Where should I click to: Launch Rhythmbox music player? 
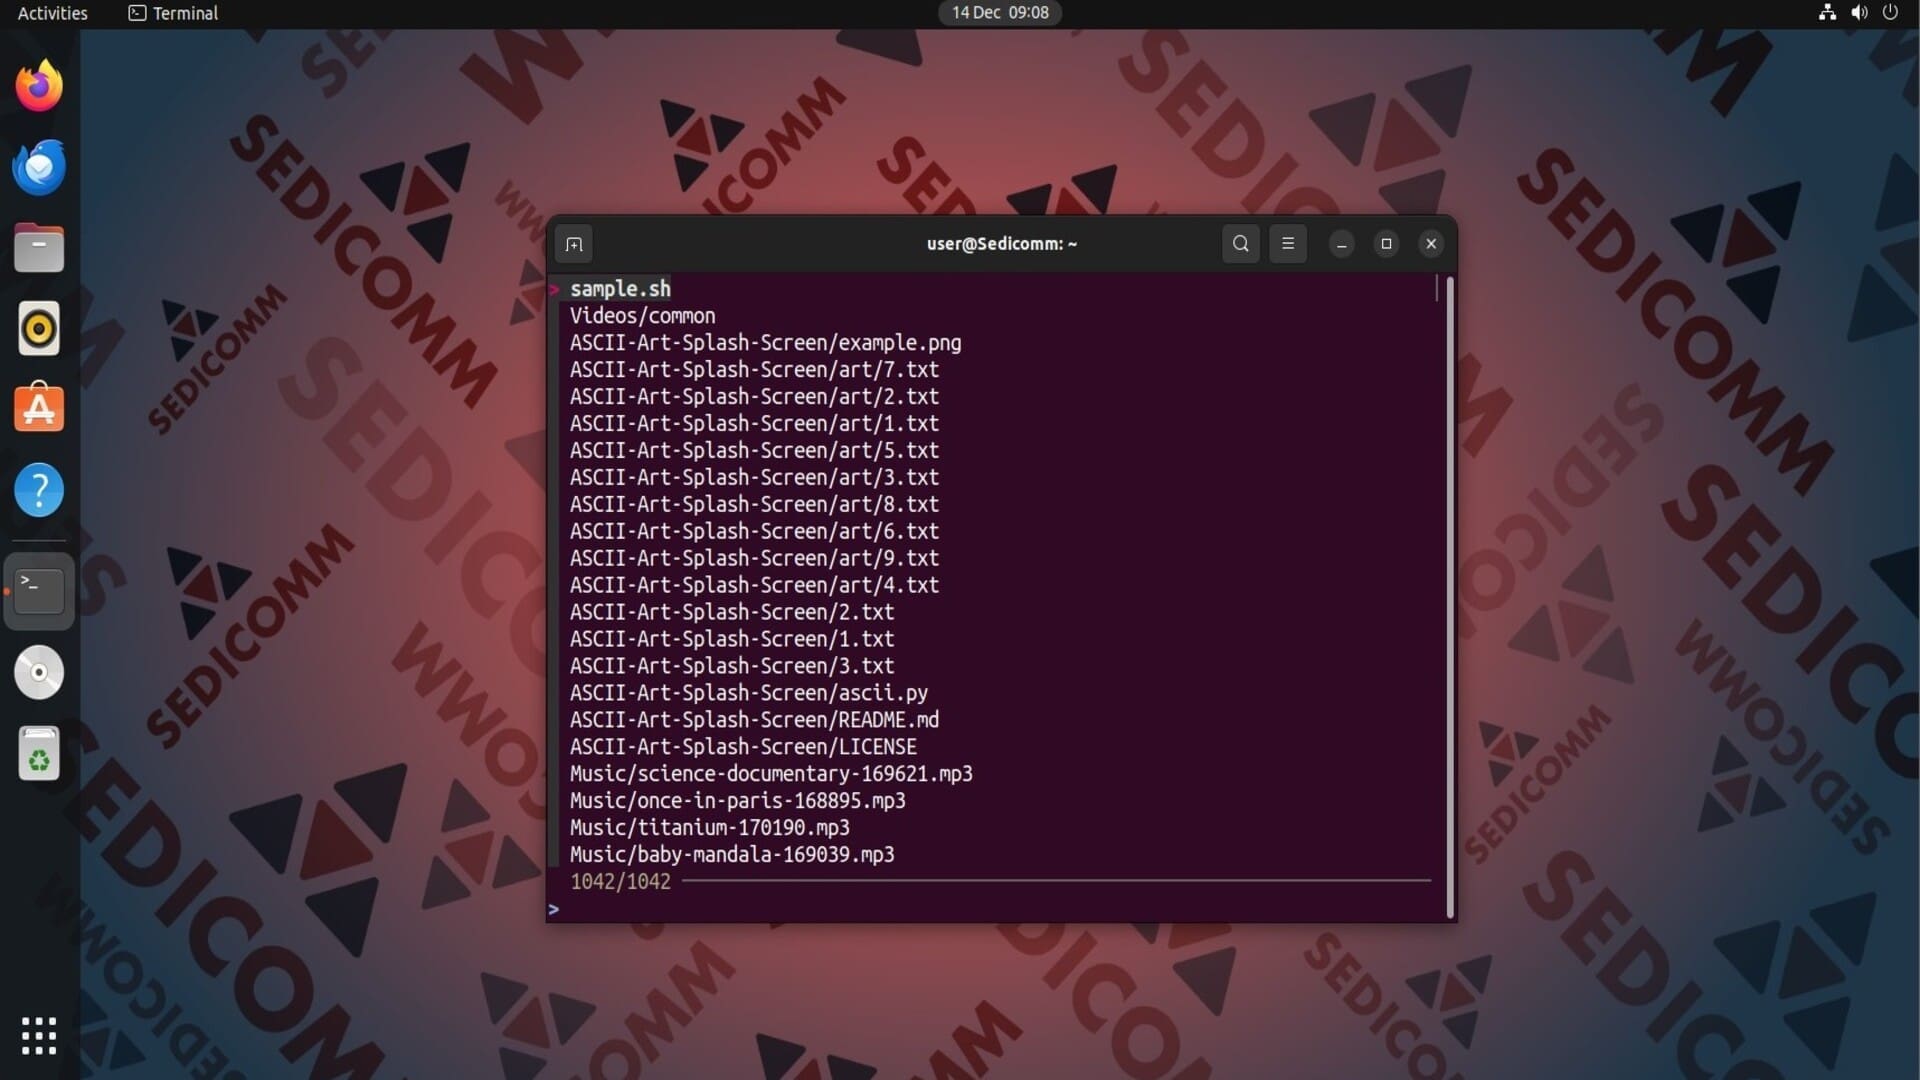pyautogui.click(x=39, y=329)
